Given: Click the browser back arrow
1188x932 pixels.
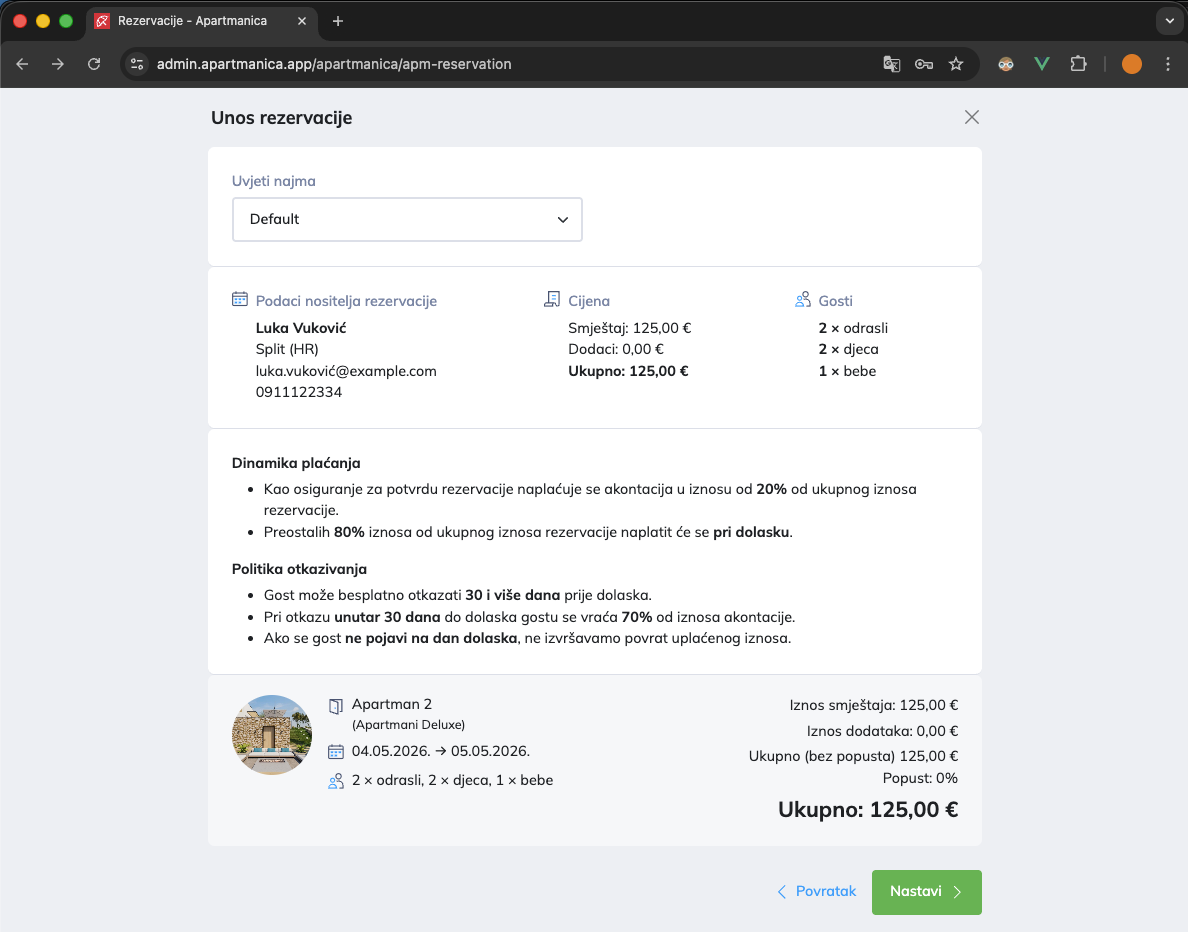Looking at the screenshot, I should click(22, 64).
